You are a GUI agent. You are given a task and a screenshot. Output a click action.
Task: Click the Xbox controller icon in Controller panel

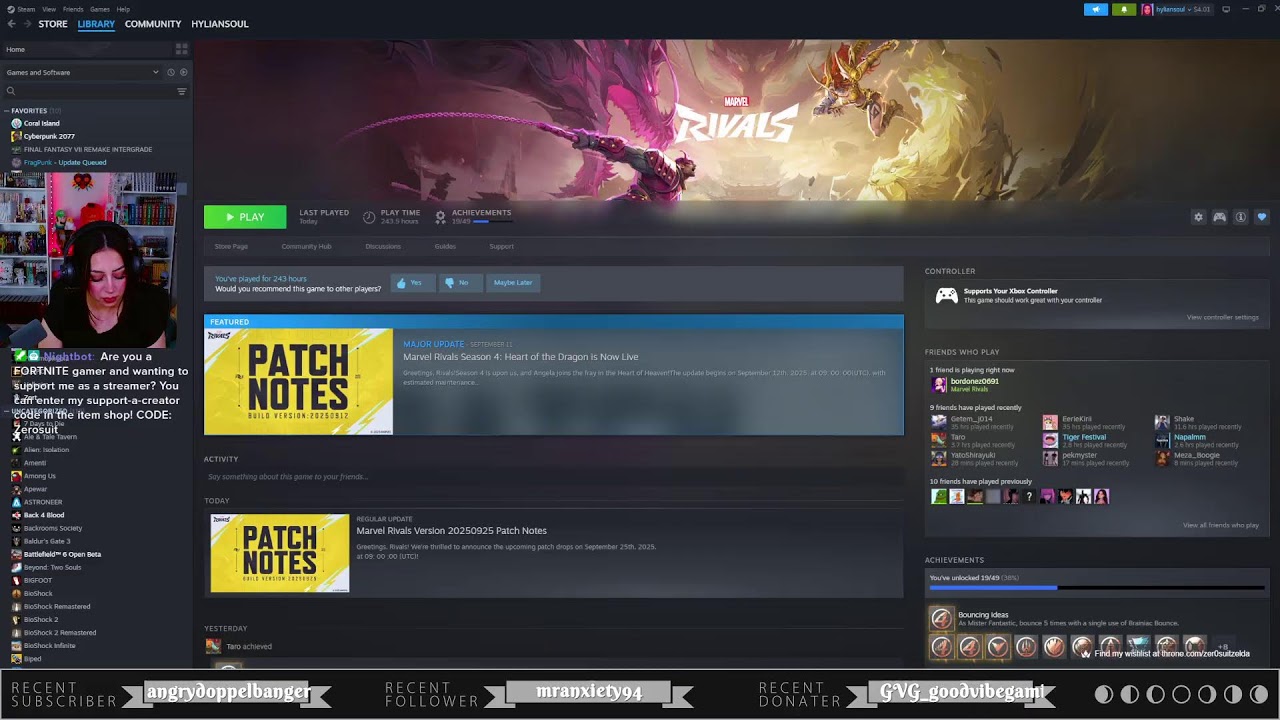946,295
